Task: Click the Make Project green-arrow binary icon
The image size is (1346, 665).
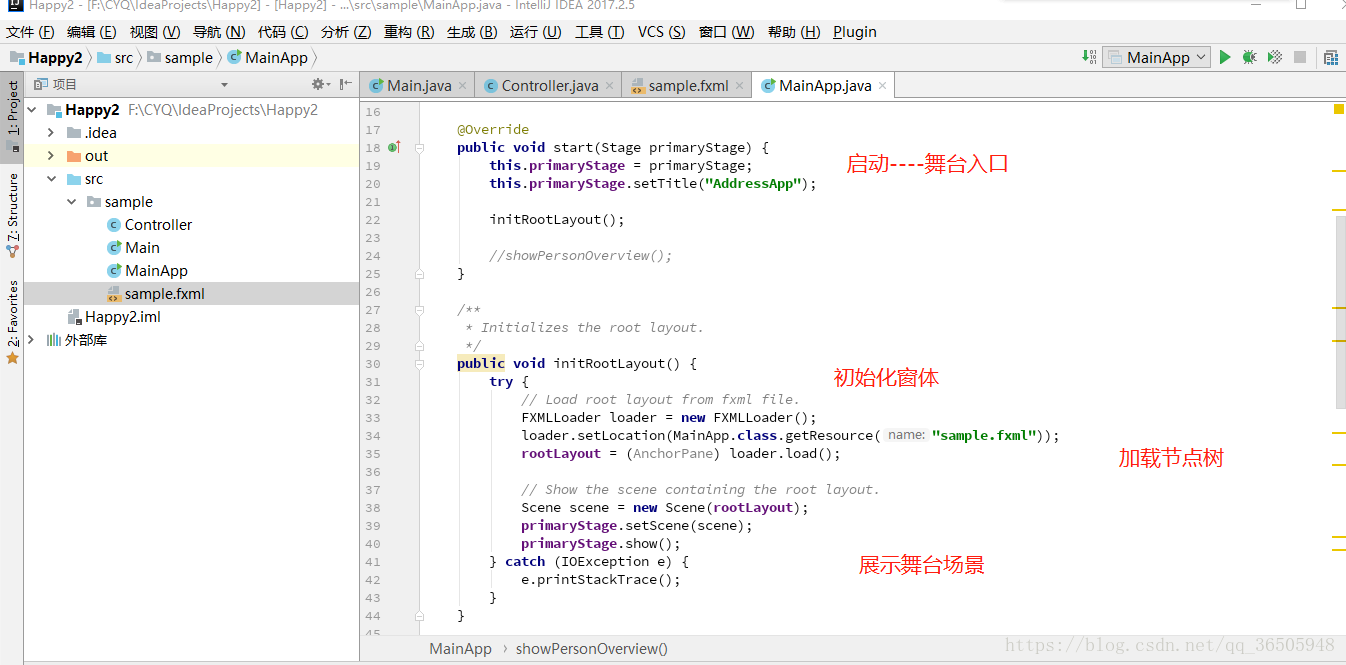Action: click(x=1090, y=57)
